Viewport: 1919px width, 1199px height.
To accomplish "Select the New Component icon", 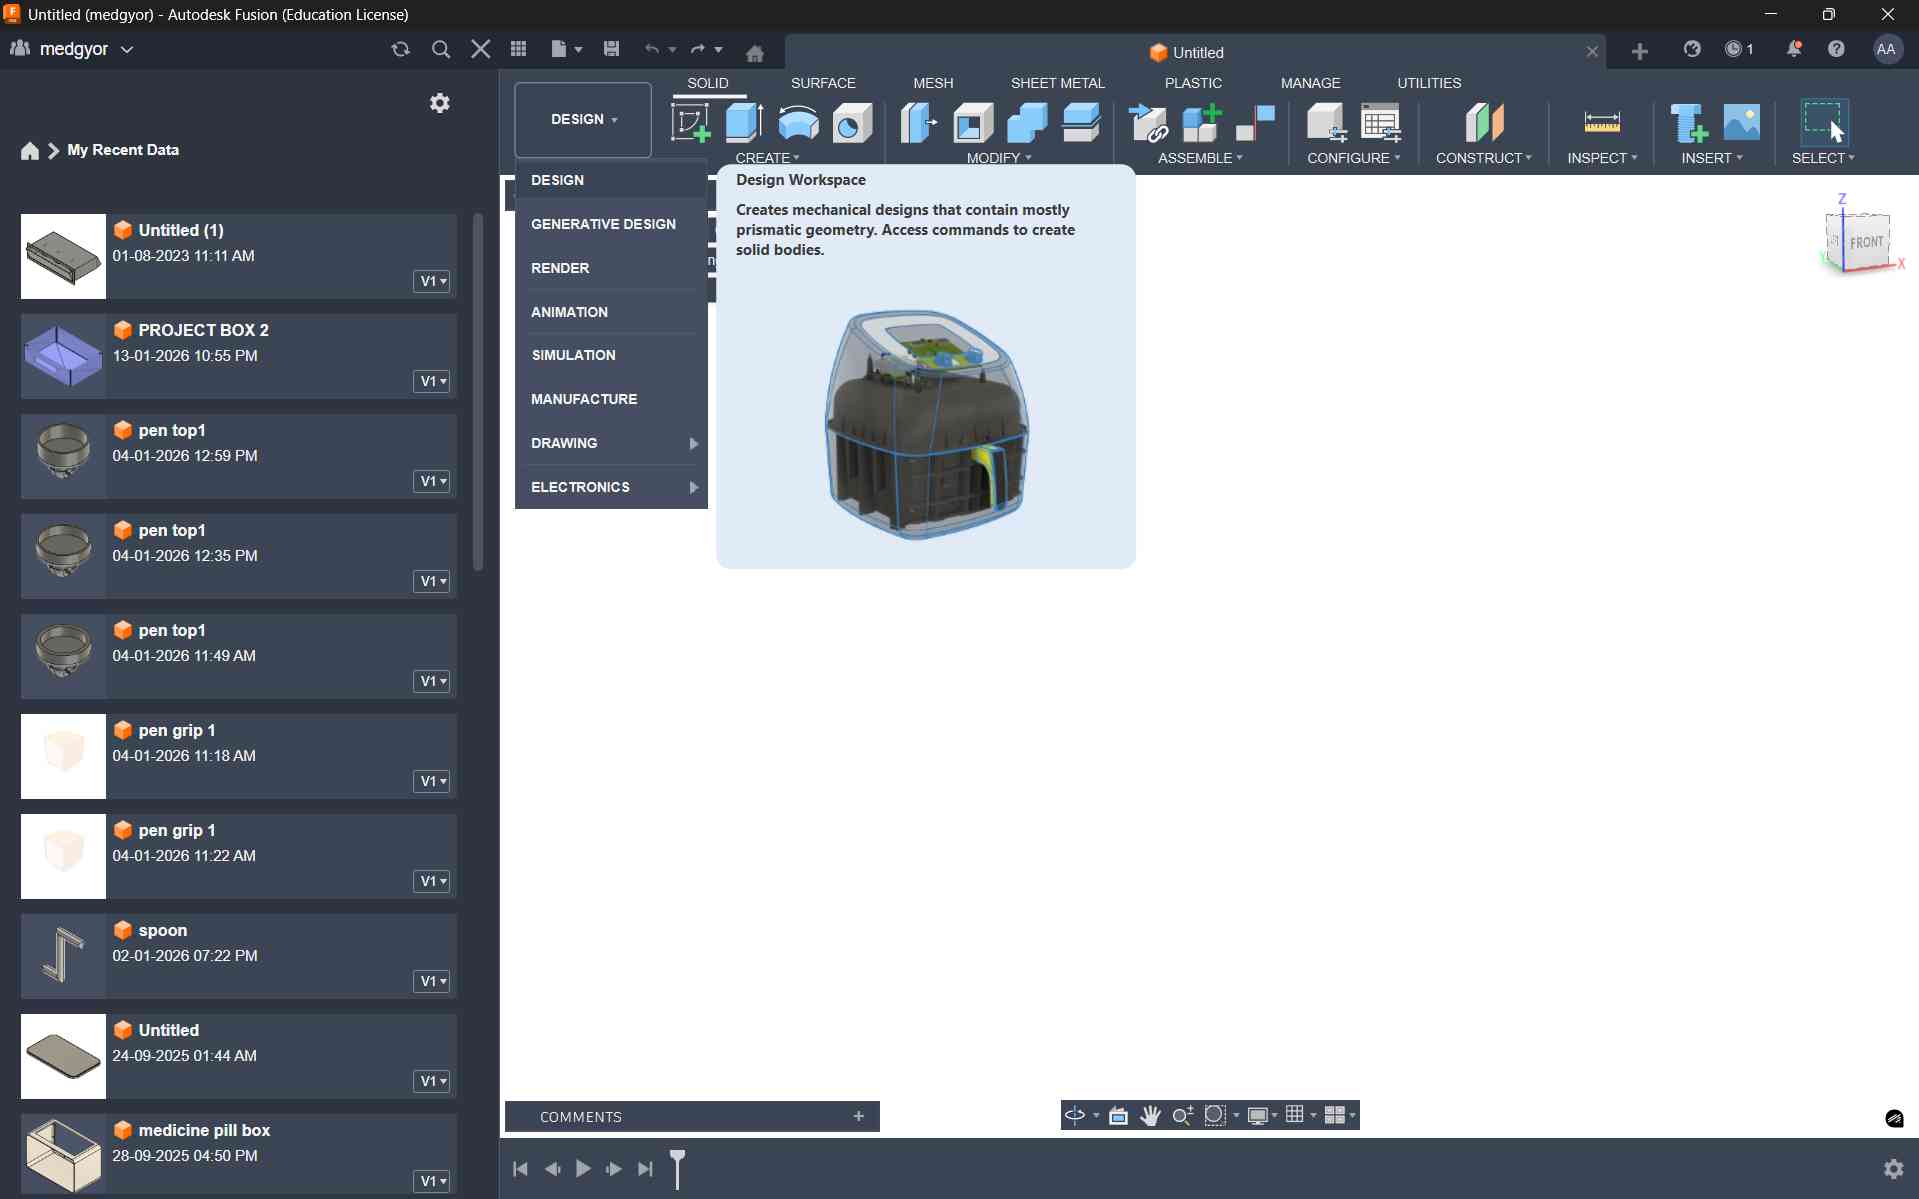I will coord(1201,123).
